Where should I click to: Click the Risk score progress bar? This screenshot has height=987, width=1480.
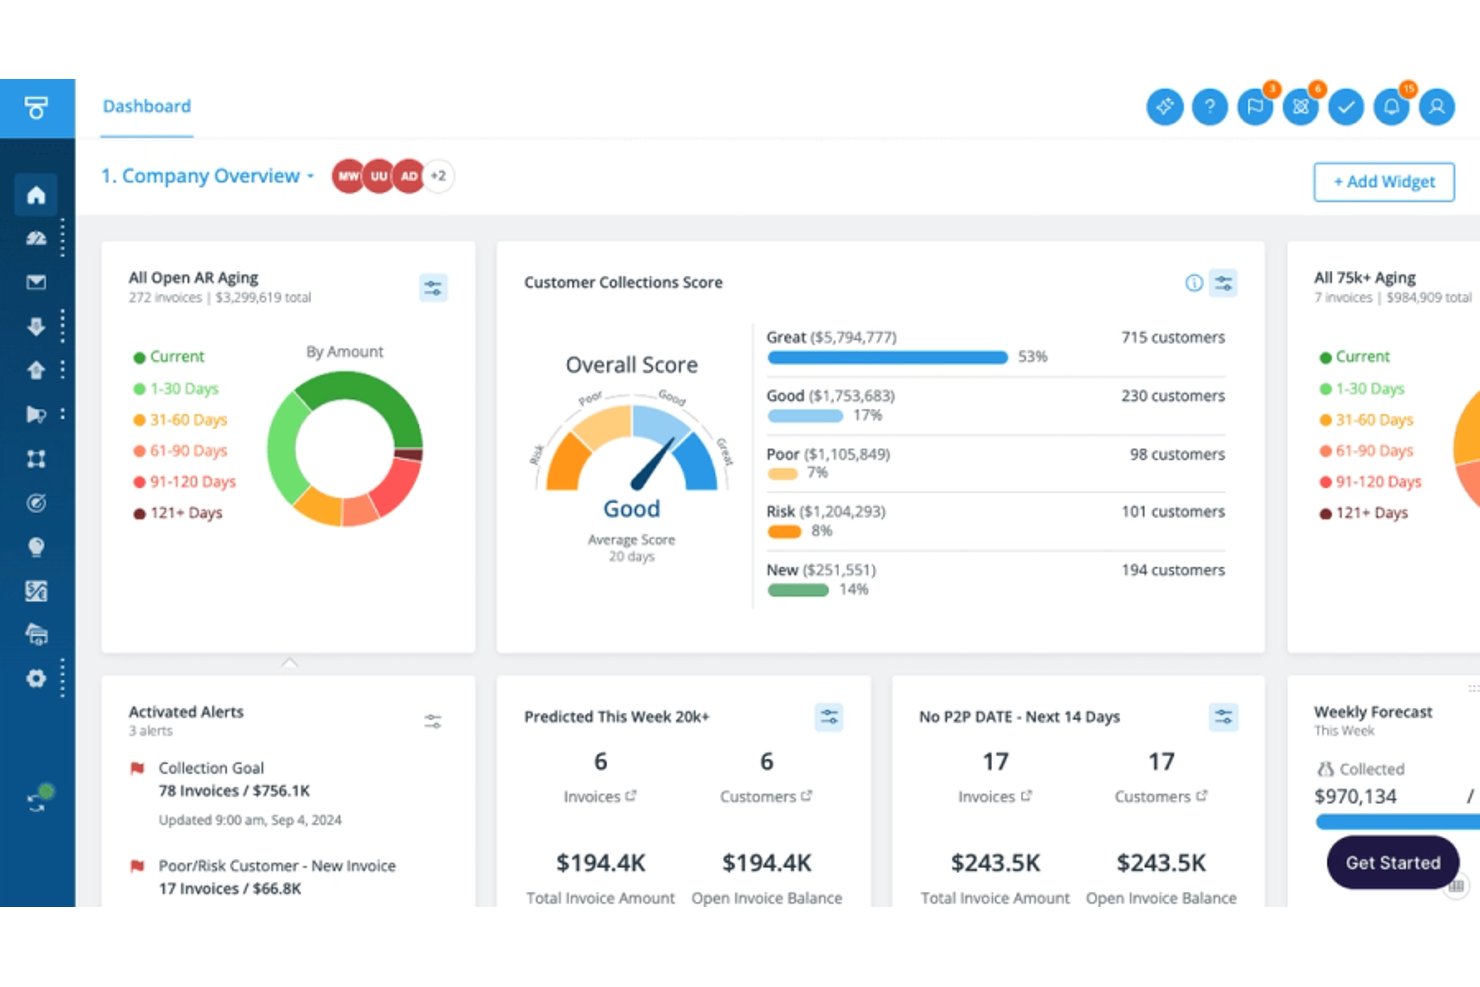point(784,531)
